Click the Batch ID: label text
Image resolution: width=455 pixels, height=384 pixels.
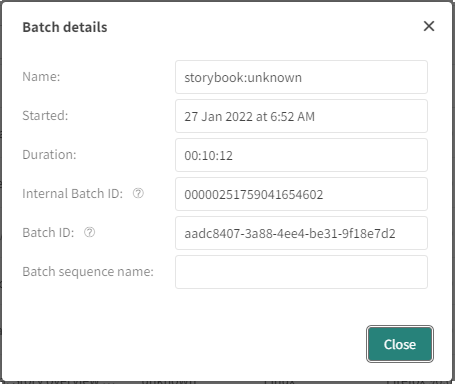click(x=48, y=233)
